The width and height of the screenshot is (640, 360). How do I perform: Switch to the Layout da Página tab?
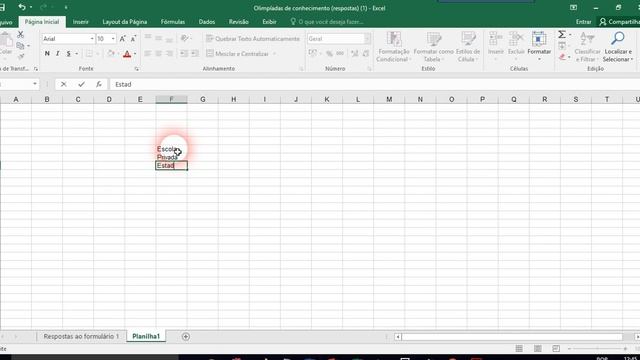[x=124, y=22]
